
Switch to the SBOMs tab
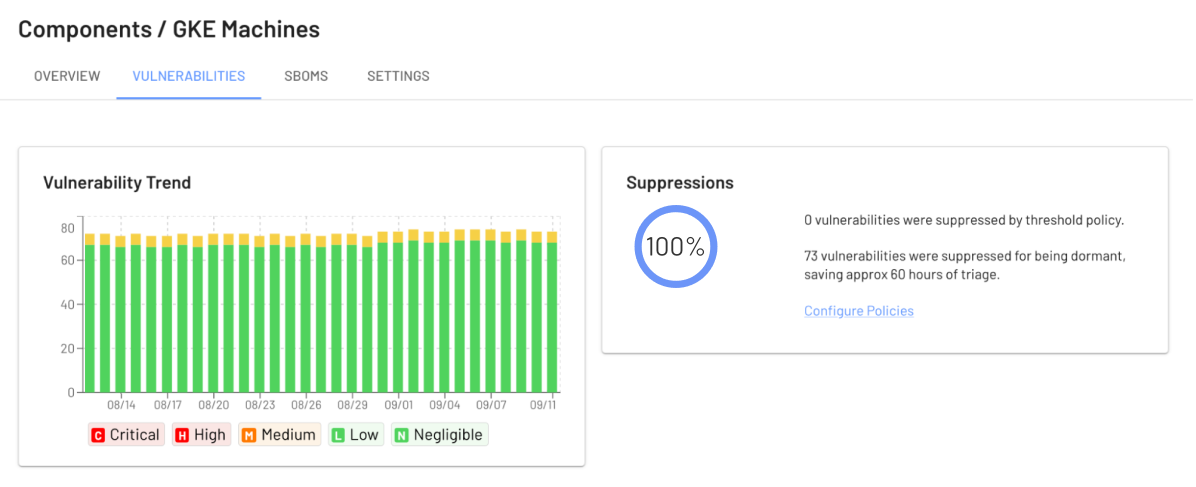(x=306, y=76)
